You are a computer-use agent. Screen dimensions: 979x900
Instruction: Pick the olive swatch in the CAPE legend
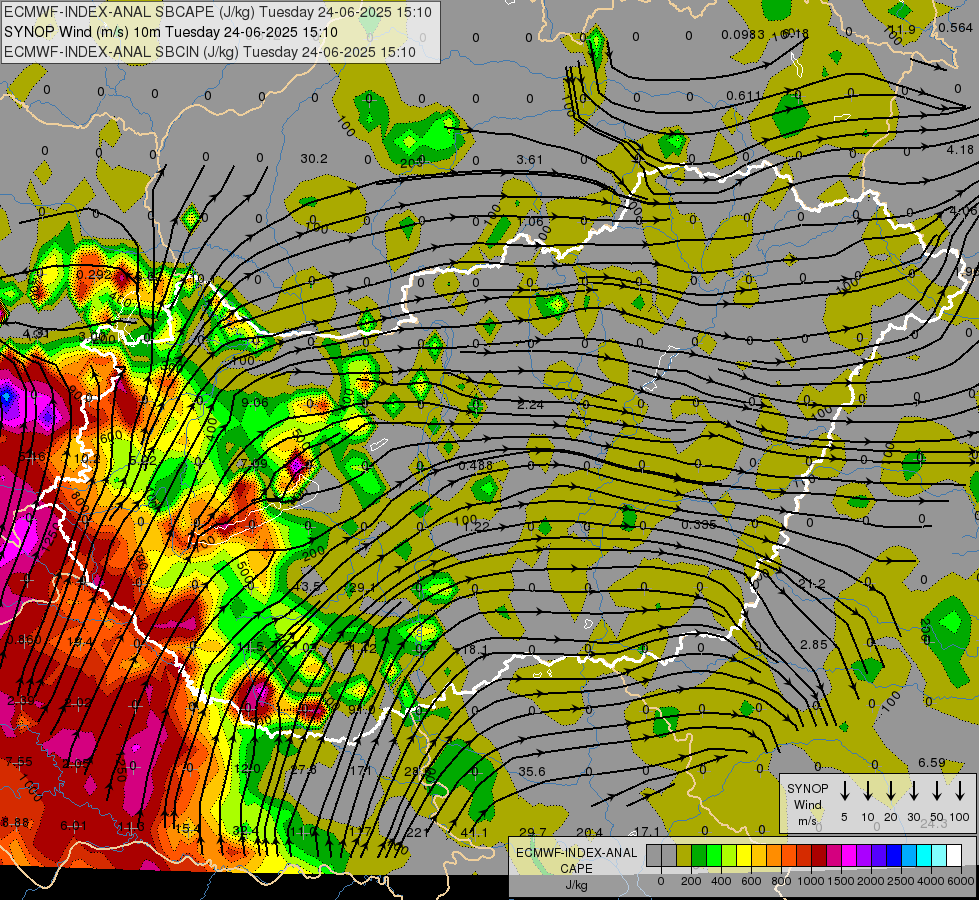[684, 856]
